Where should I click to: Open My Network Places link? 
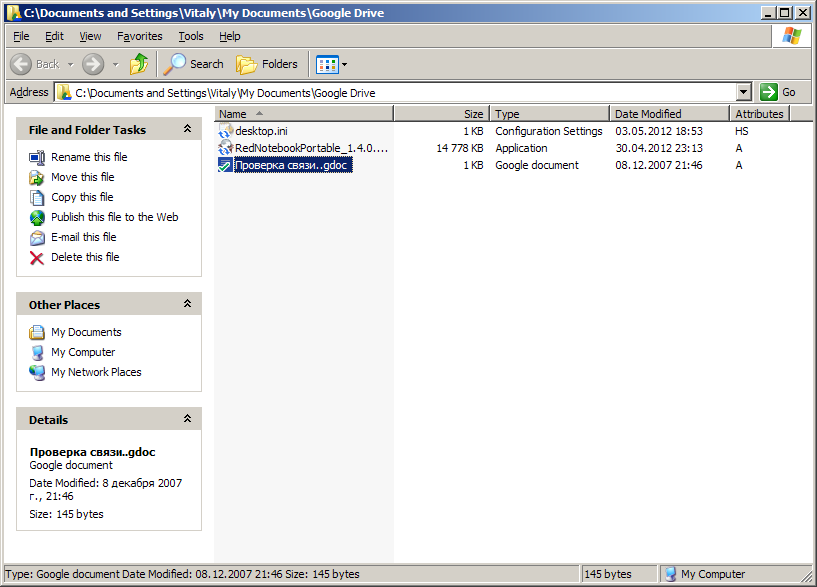(x=96, y=372)
